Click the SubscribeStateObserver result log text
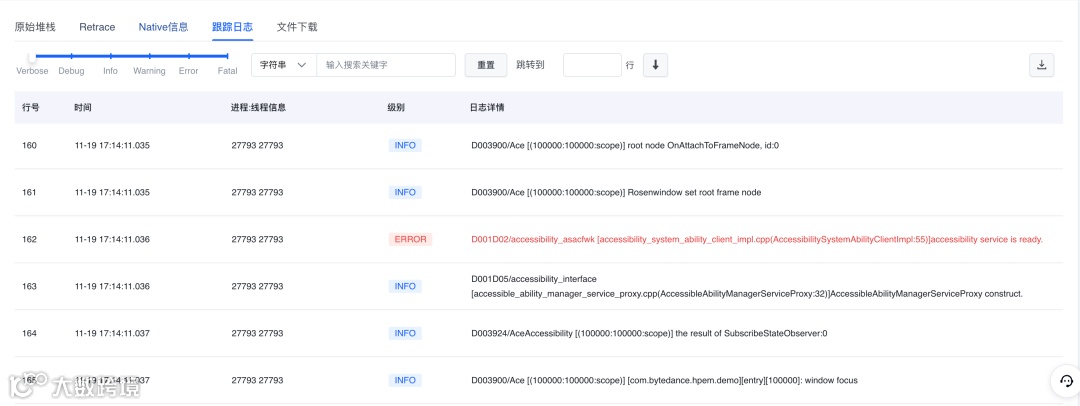Image resolution: width=1080 pixels, height=406 pixels. [649, 333]
